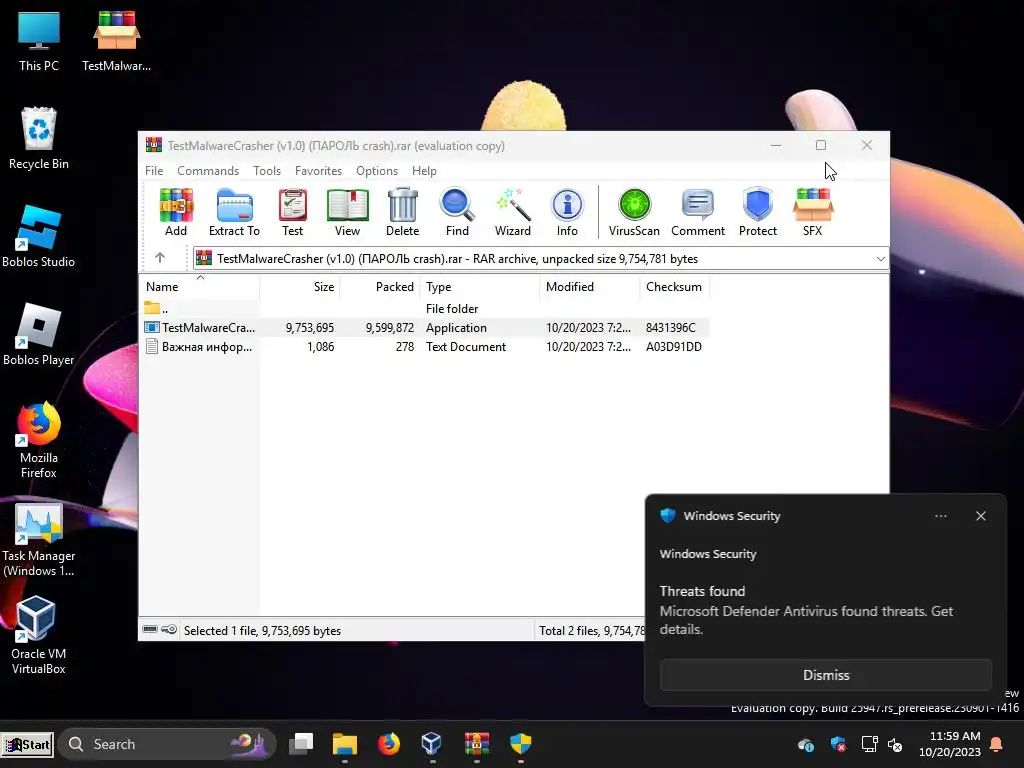The width and height of the screenshot is (1024, 768).
Task: Dismiss the Windows Security notification
Action: click(x=825, y=675)
